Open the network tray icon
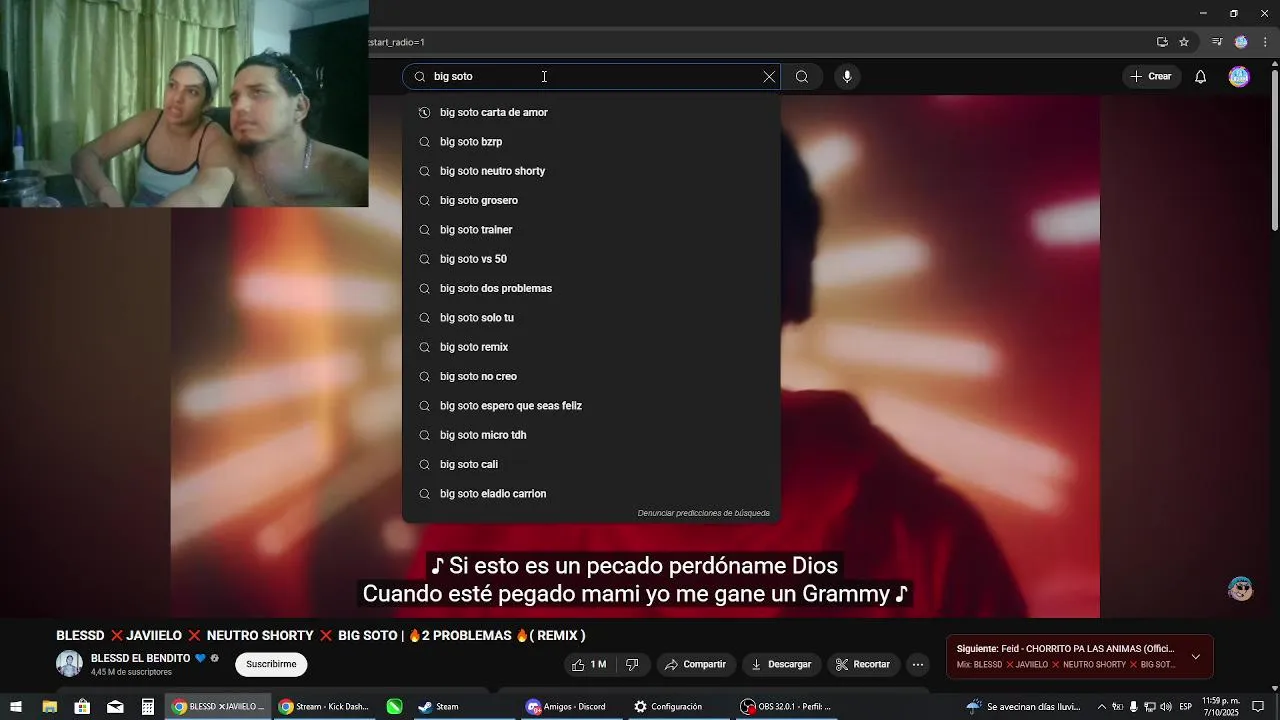 [1150, 706]
